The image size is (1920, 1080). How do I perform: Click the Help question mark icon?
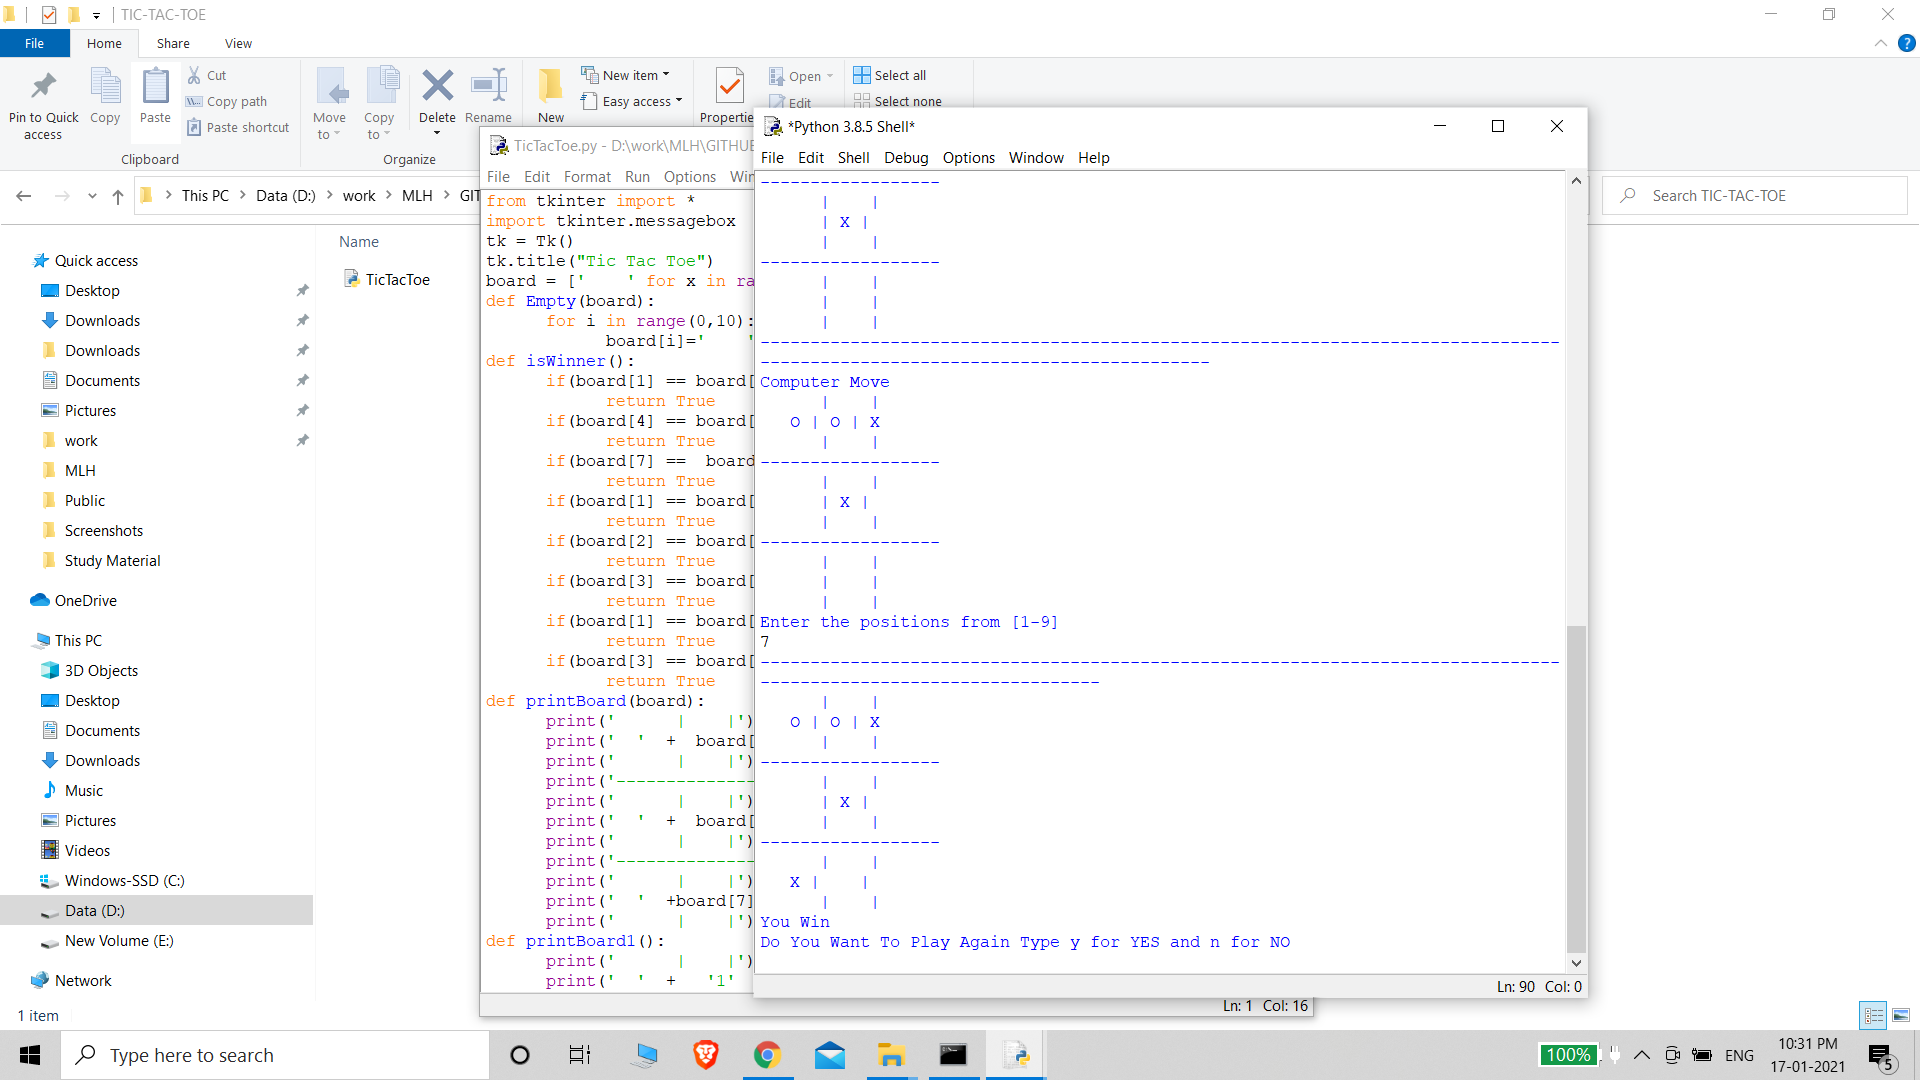click(1907, 43)
